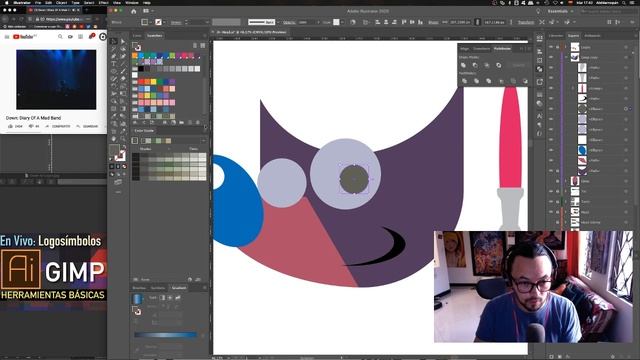Select the Magic Wand tool
Viewport: 640px width, 360px height.
(114, 49)
